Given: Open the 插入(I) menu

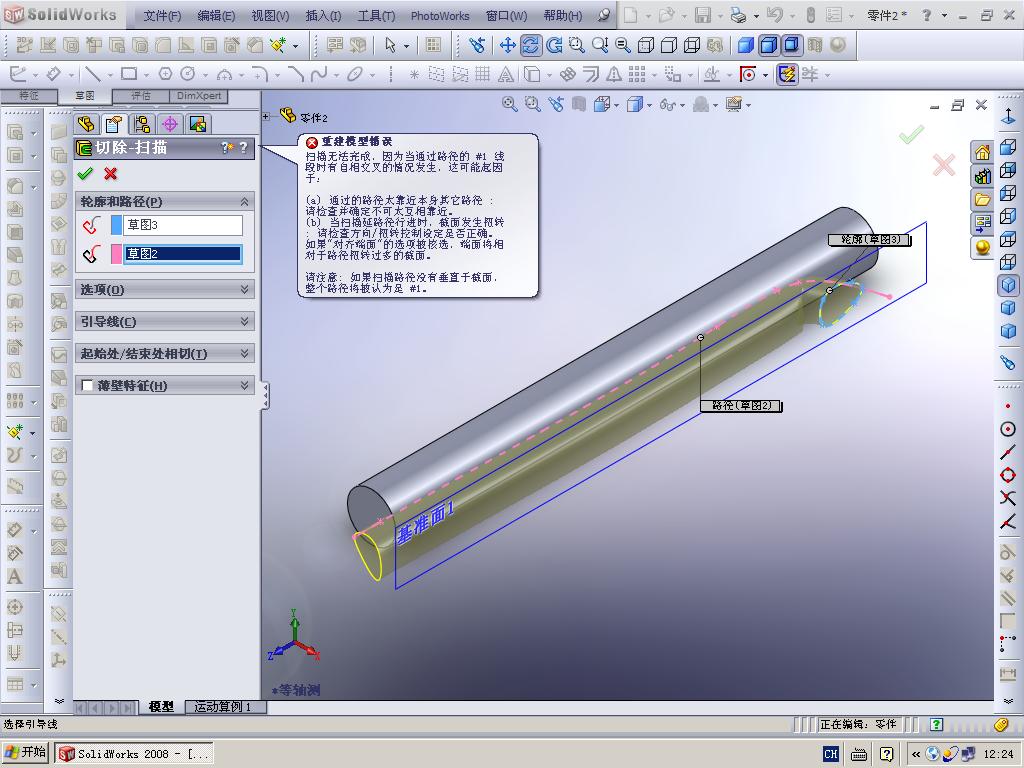Looking at the screenshot, I should [x=323, y=16].
